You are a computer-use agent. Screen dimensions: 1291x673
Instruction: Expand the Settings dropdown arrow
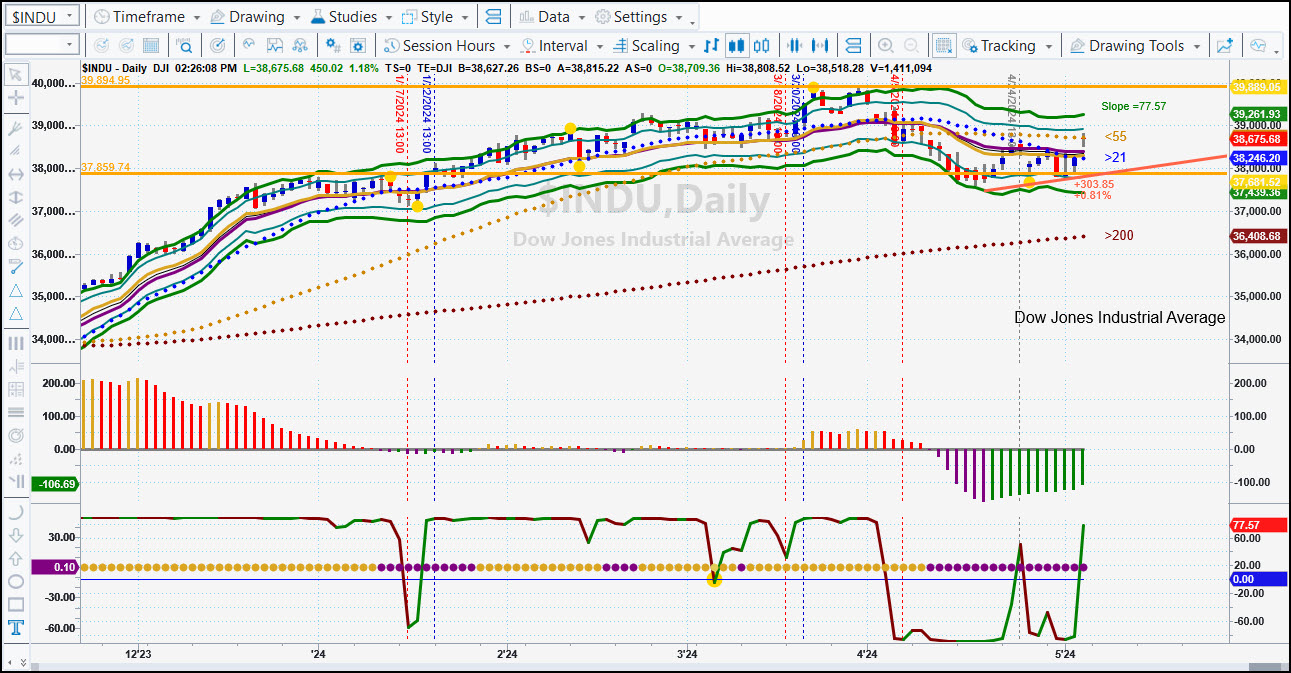tap(680, 18)
